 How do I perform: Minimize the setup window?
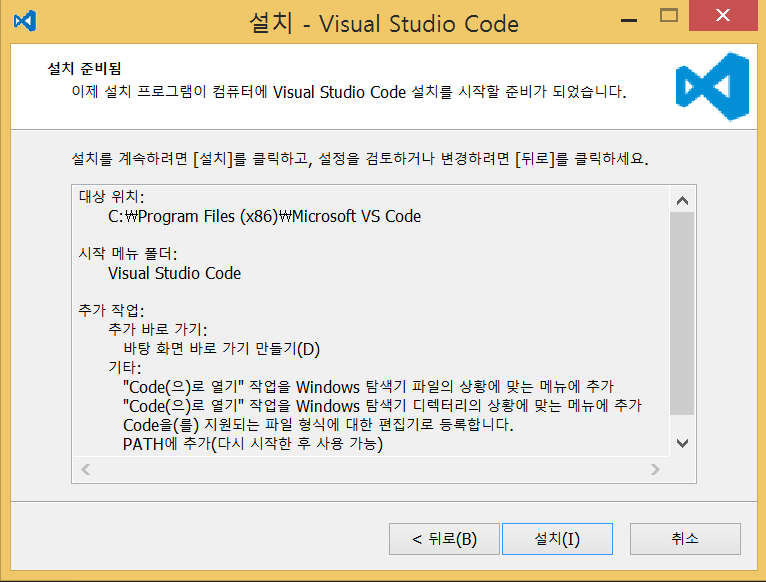pos(629,20)
